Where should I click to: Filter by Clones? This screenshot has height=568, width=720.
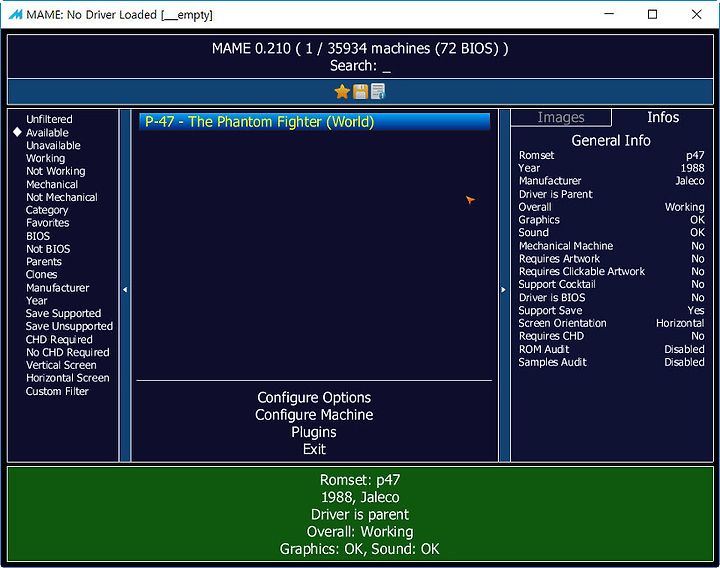[x=41, y=275]
